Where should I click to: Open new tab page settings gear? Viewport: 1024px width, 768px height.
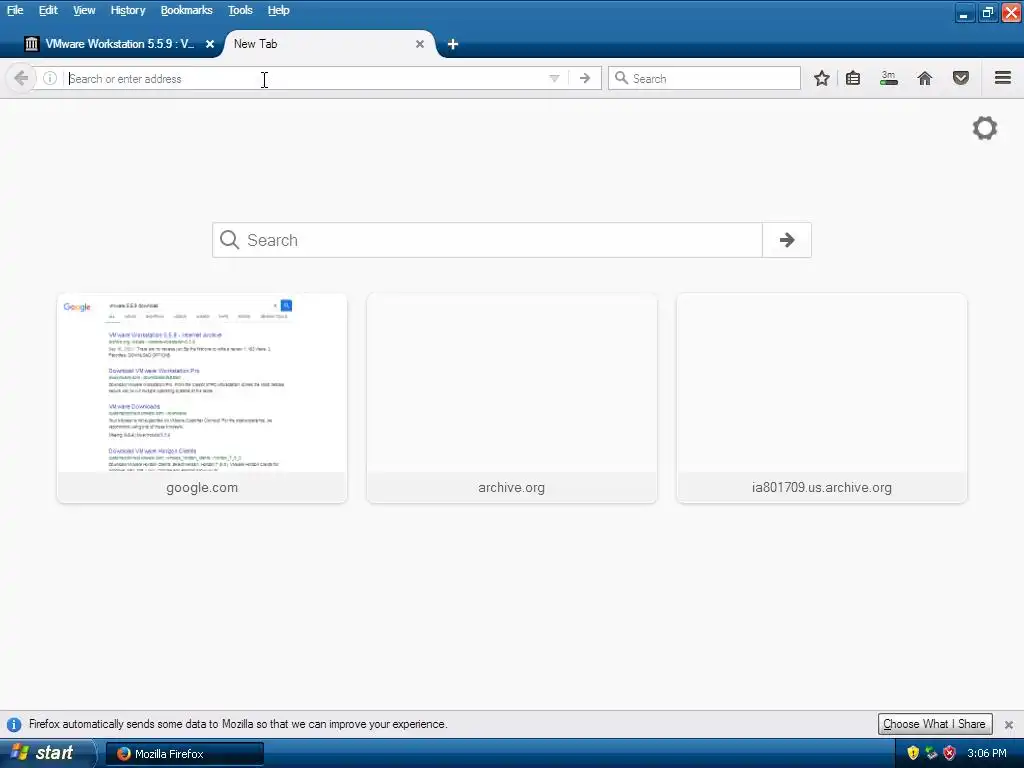point(985,128)
